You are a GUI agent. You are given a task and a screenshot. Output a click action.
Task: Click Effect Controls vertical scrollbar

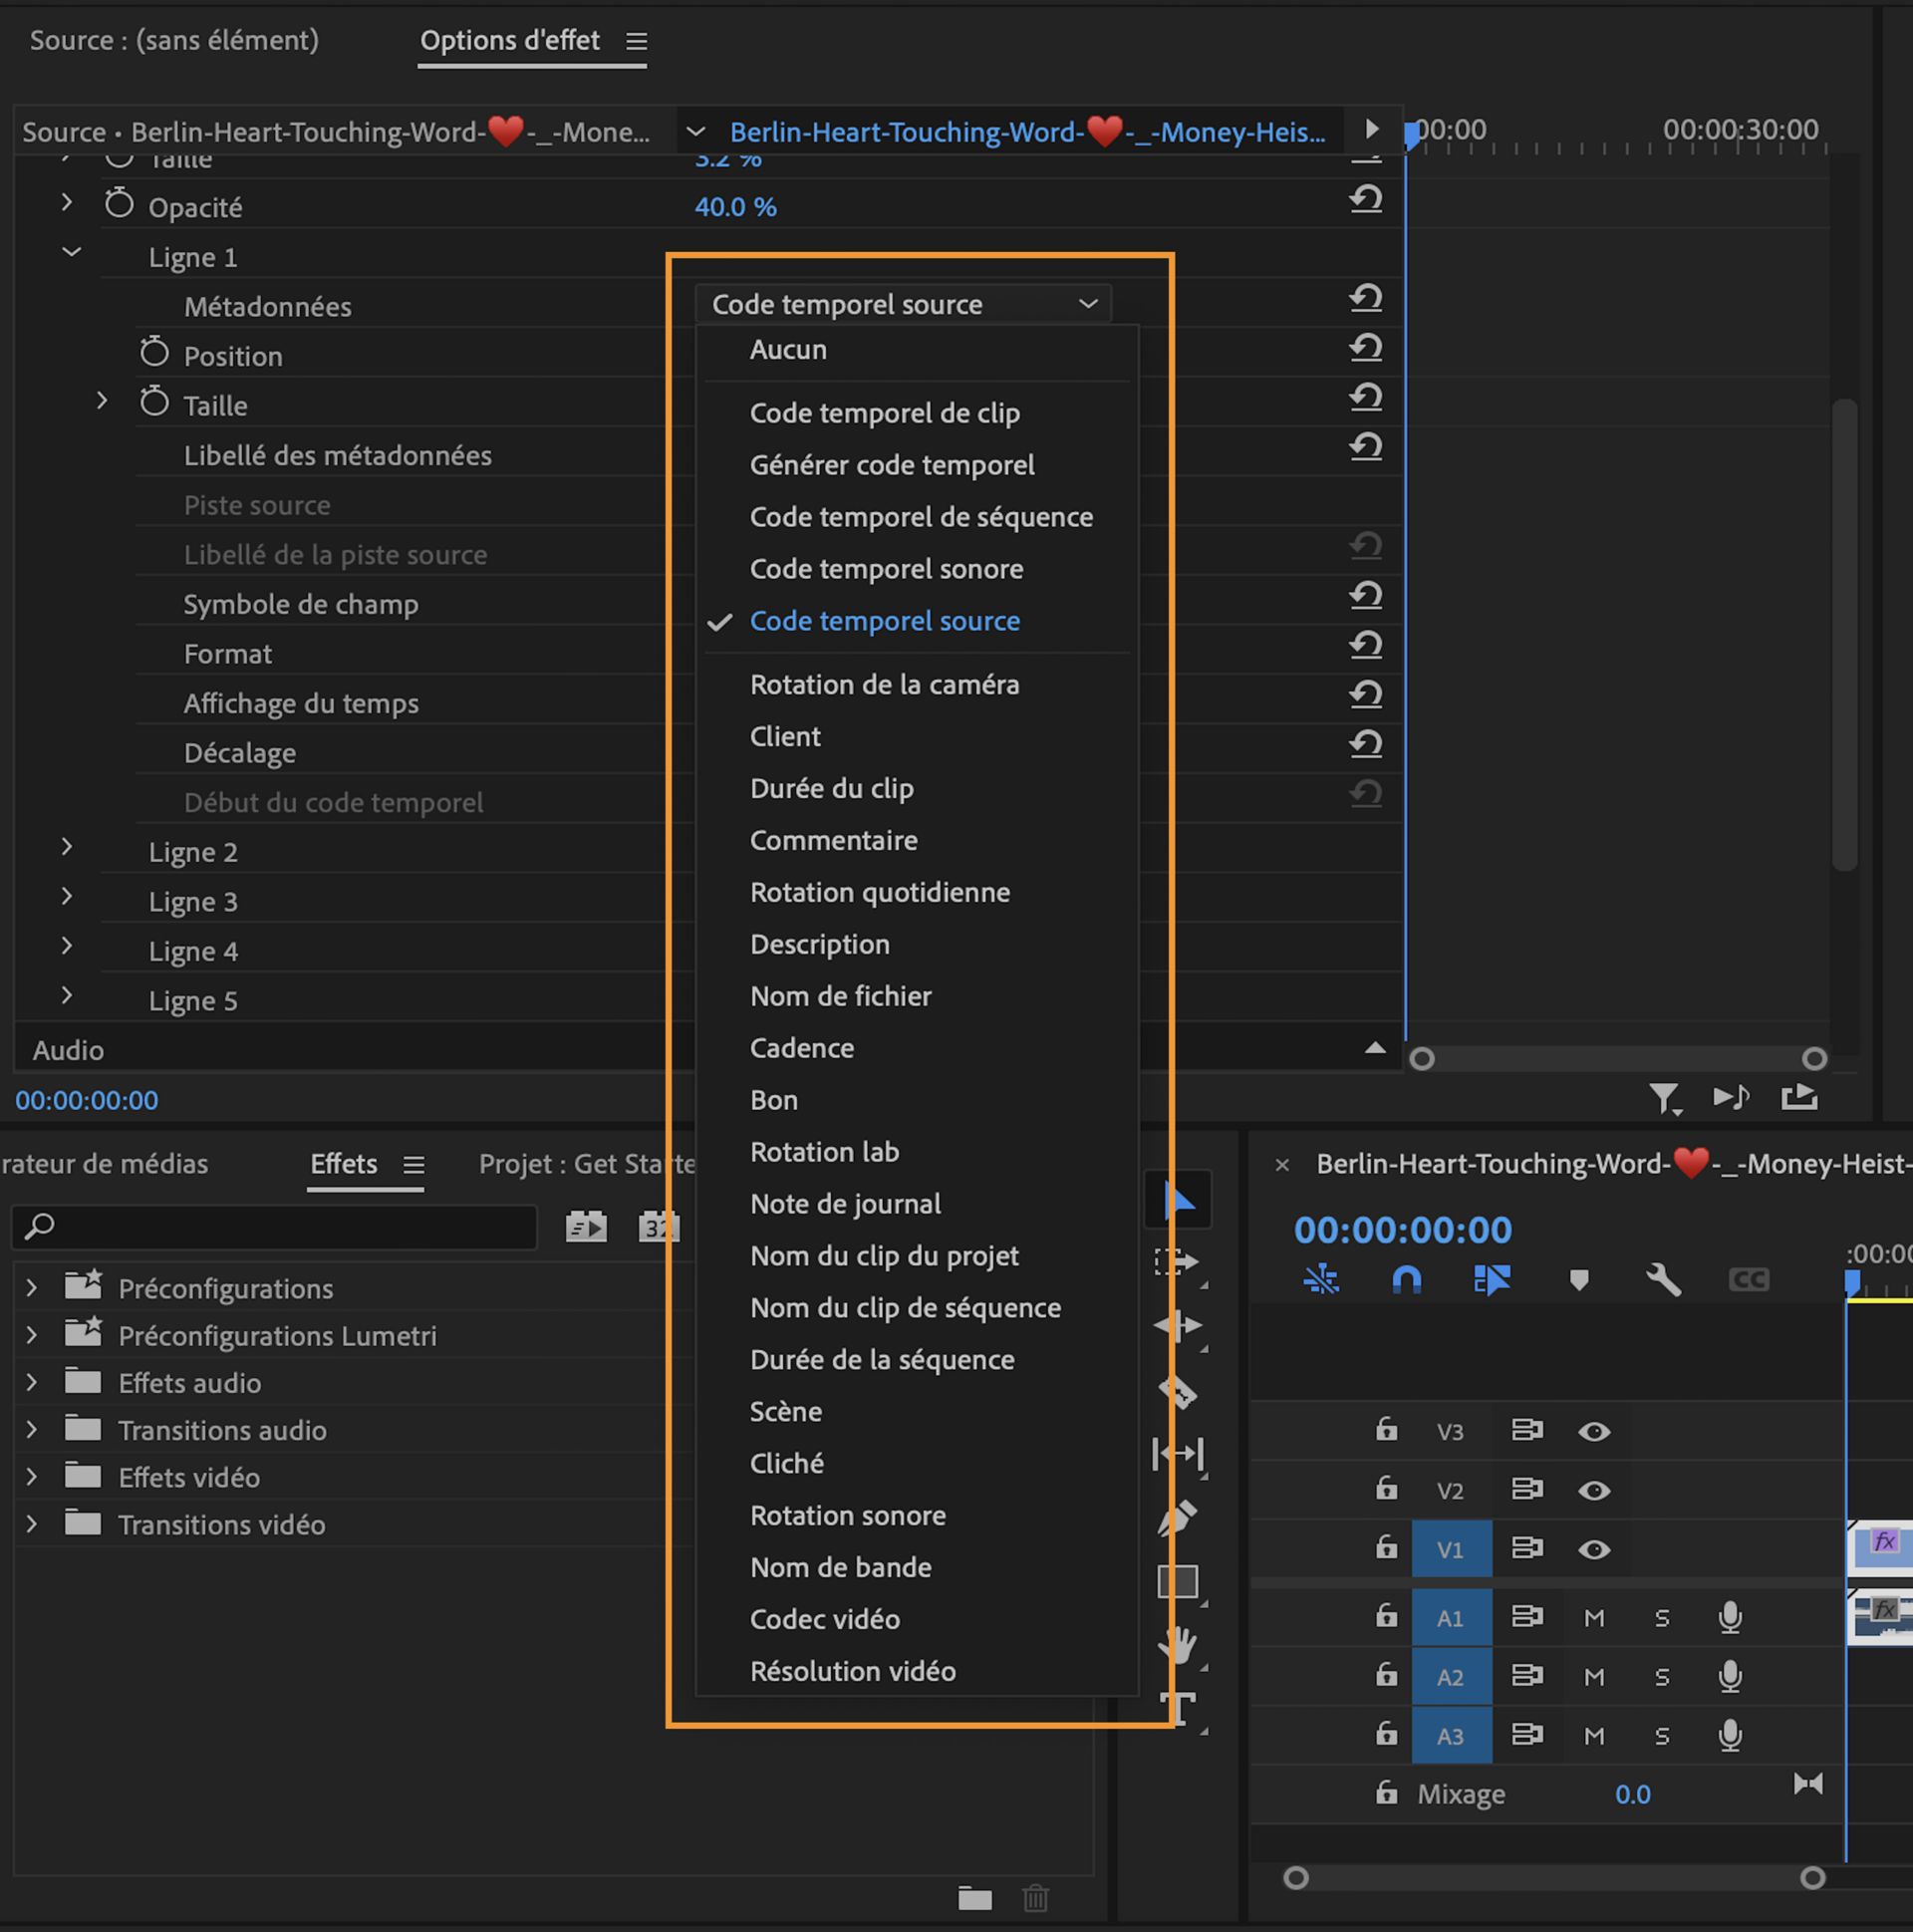1844,635
